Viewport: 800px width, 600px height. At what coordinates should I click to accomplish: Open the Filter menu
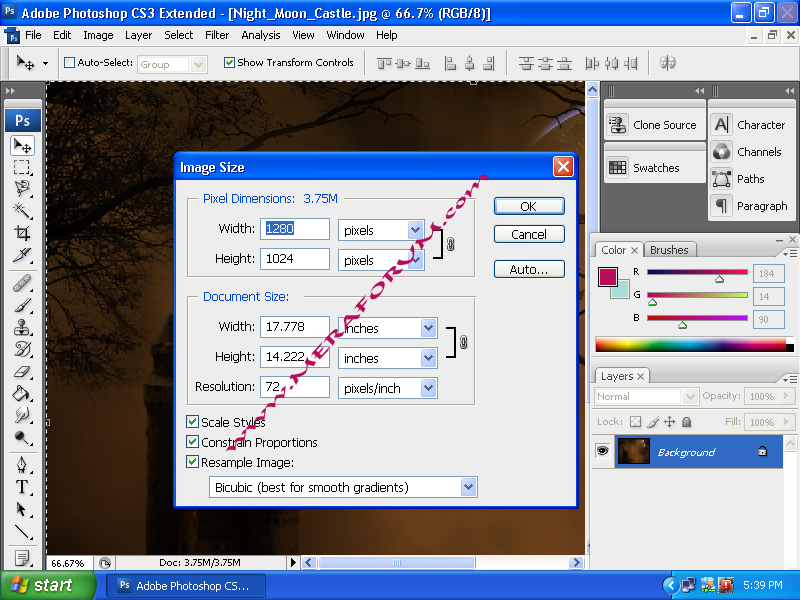pyautogui.click(x=217, y=35)
